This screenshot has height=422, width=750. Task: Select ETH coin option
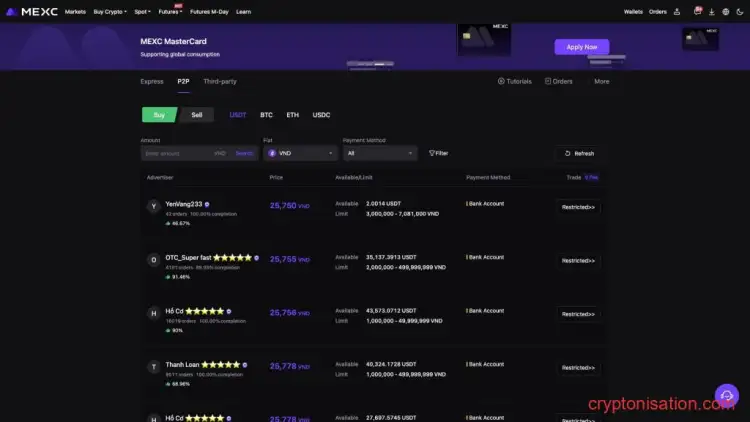pos(293,115)
